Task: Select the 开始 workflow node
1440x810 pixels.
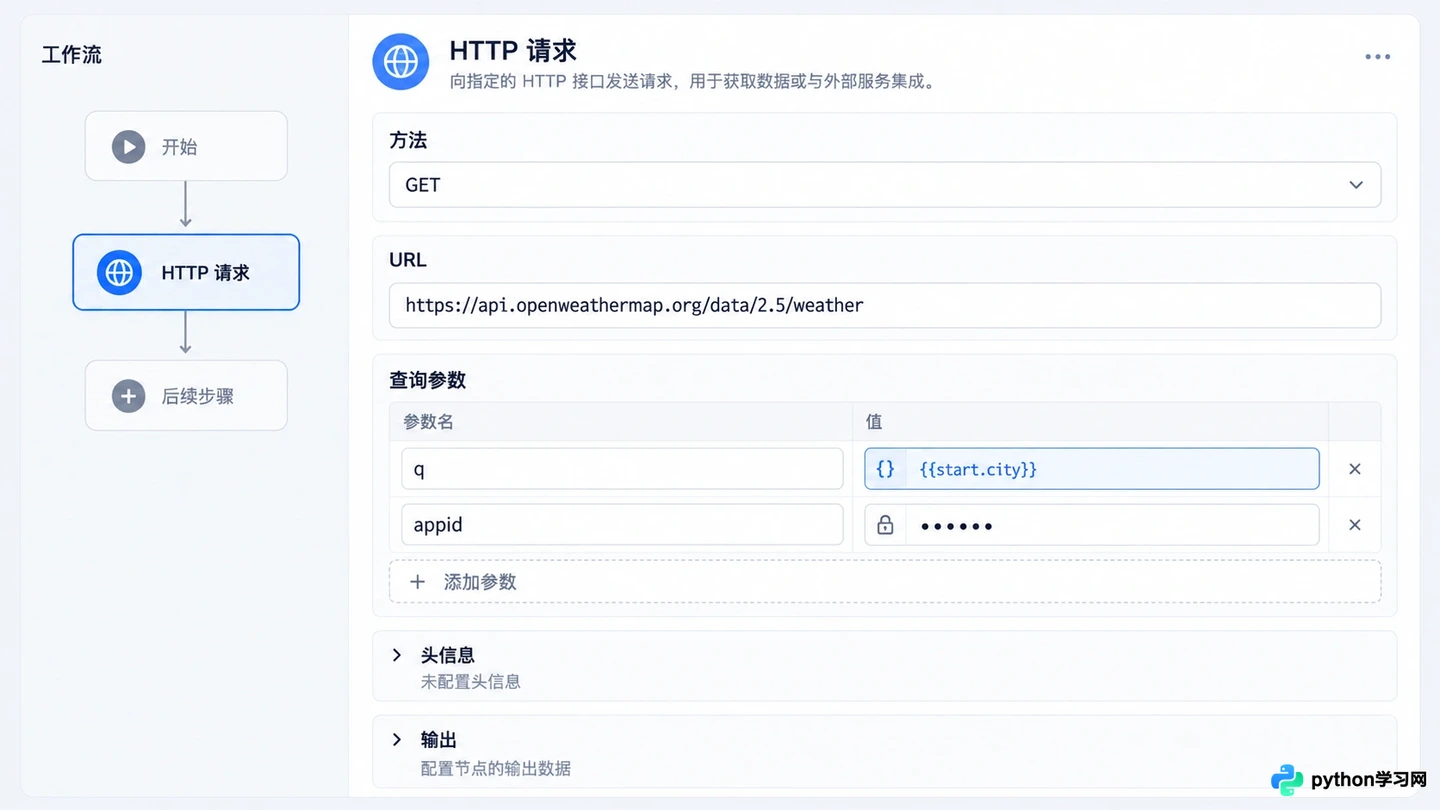Action: pos(186,146)
